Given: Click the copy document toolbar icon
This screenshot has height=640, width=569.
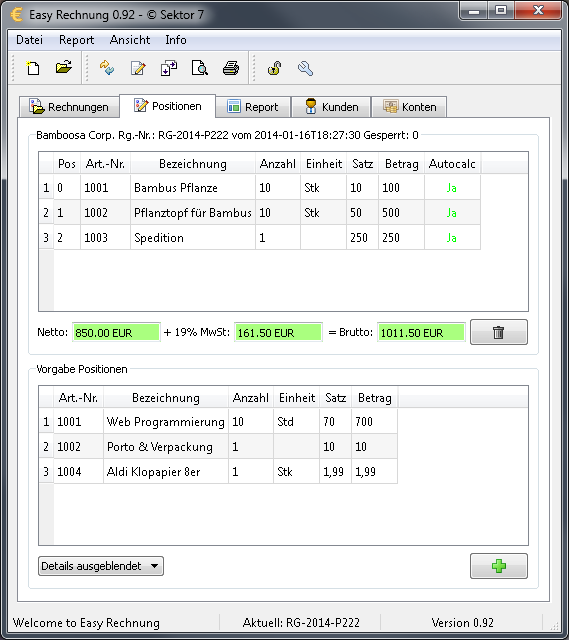Looking at the screenshot, I should [169, 68].
